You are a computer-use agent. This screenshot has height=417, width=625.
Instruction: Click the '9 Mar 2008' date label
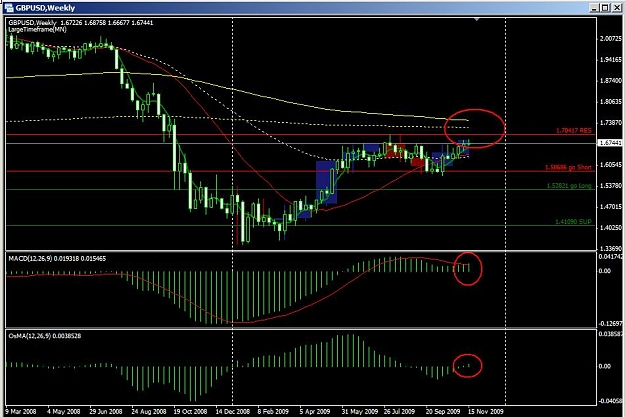pyautogui.click(x=21, y=411)
